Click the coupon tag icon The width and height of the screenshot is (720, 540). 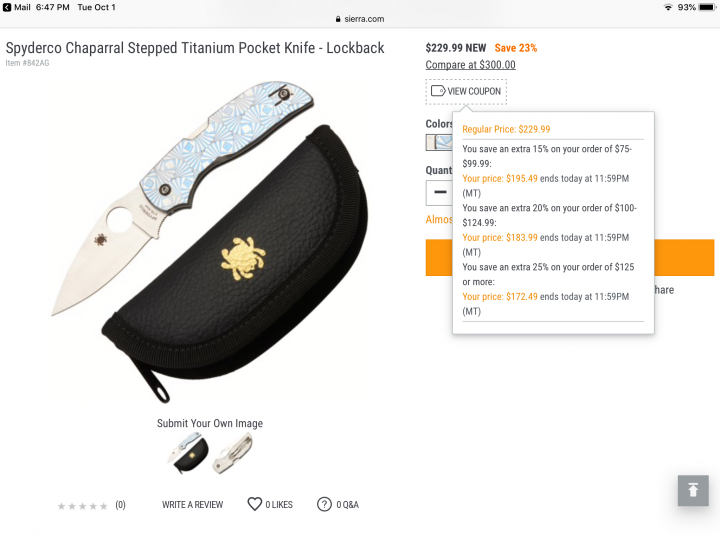(x=438, y=90)
